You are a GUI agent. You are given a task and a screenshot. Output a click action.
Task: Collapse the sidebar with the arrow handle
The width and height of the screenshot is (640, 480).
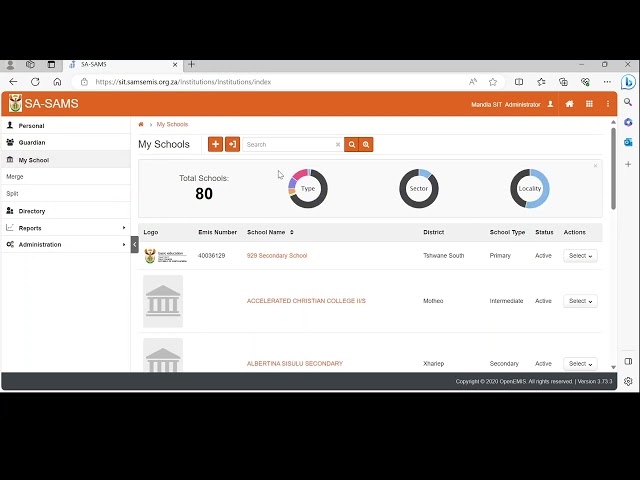point(135,244)
